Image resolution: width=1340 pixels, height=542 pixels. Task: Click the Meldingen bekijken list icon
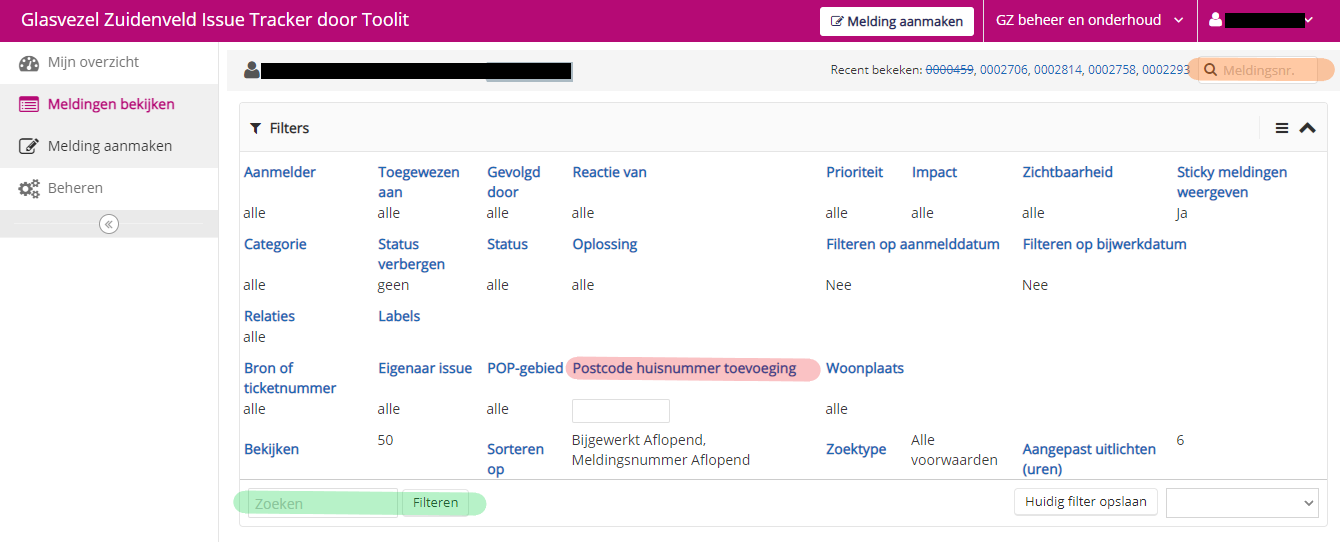coord(29,105)
